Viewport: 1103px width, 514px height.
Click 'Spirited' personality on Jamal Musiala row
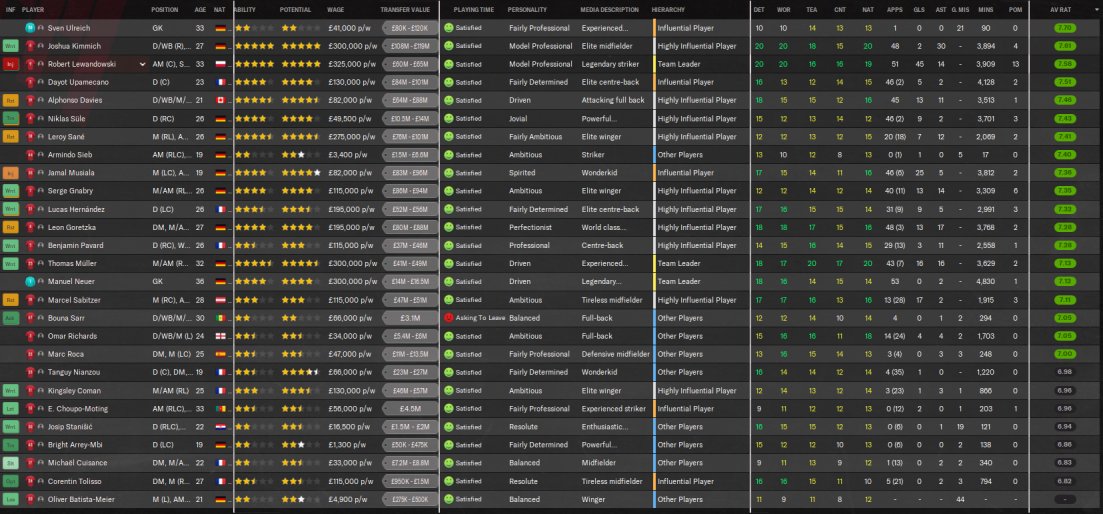coord(522,172)
